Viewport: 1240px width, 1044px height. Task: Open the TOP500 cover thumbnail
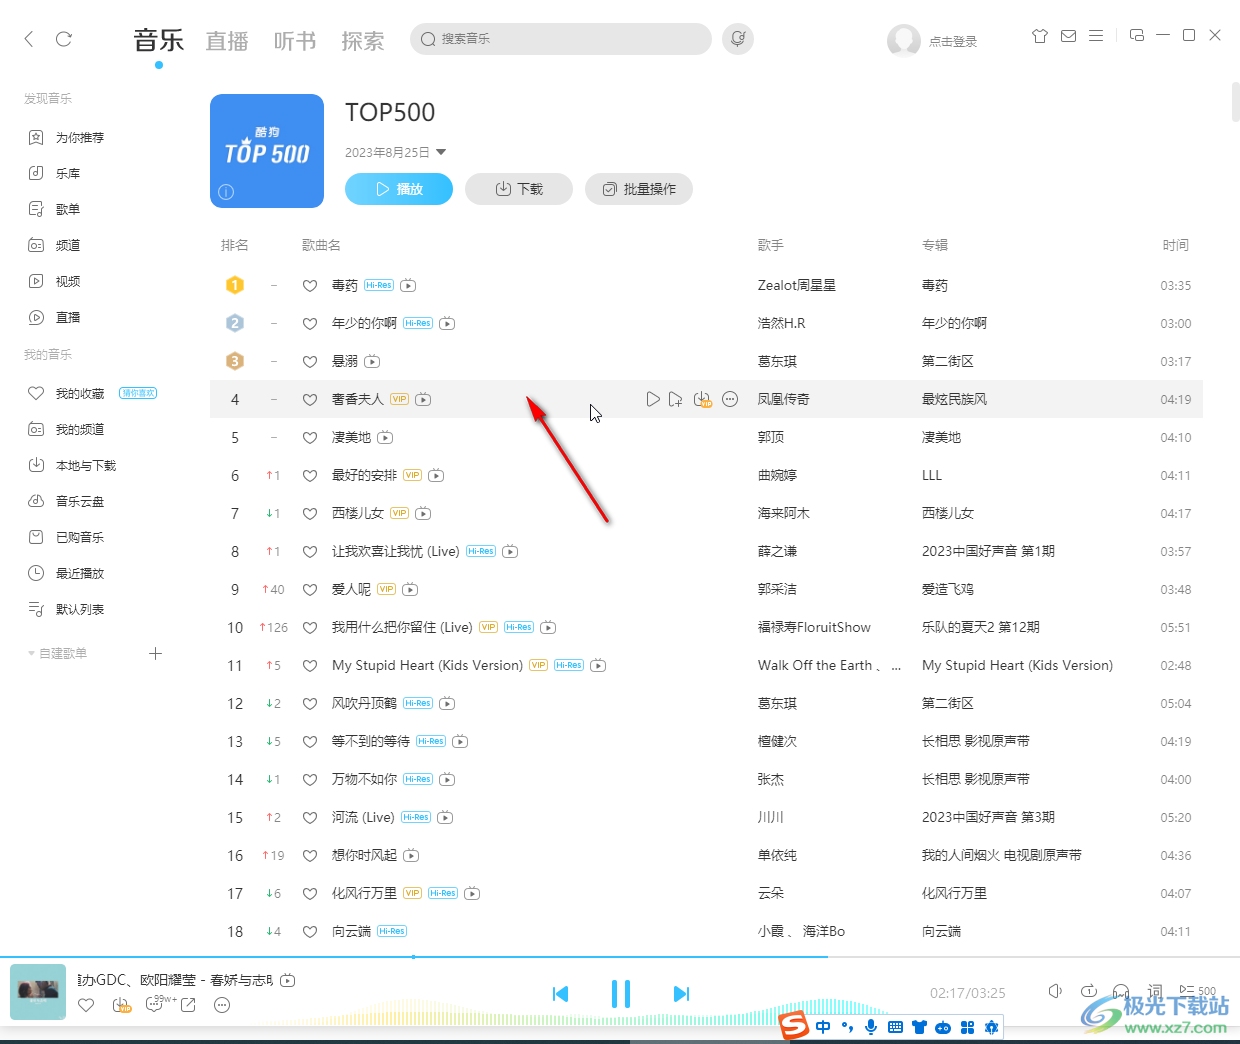pos(267,151)
